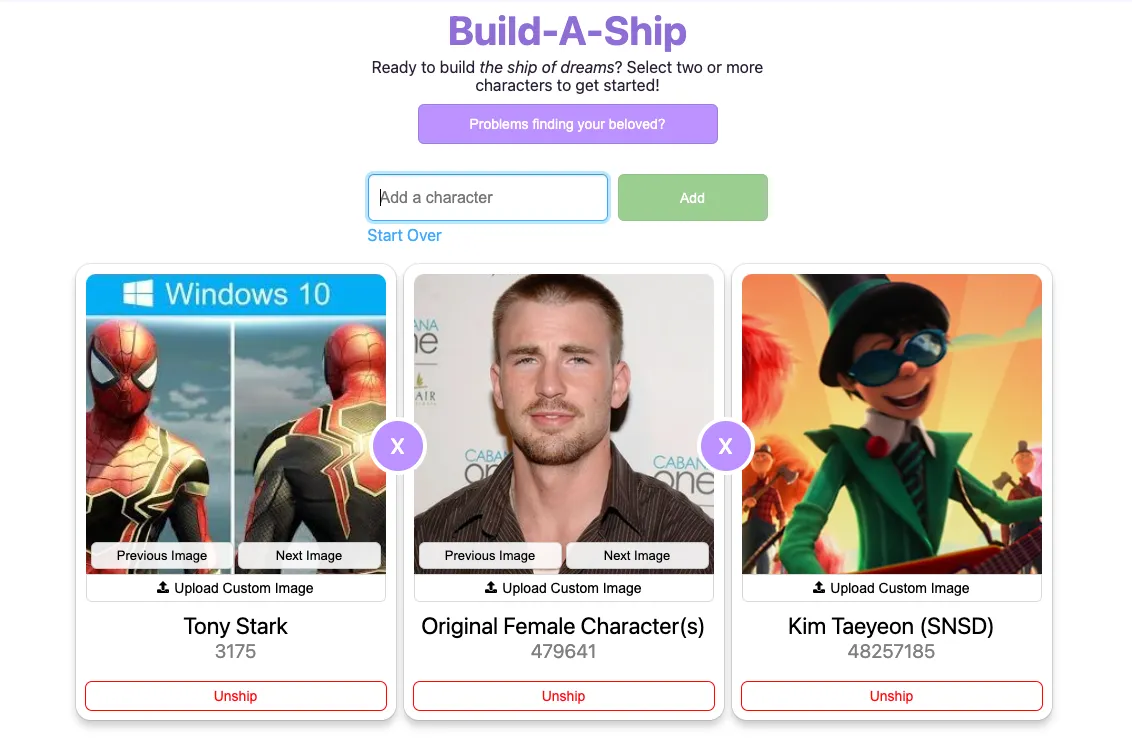Screen dimensions: 1132x739
Task: Unship Kim Taeyeon (SNSD)
Action: [890, 696]
